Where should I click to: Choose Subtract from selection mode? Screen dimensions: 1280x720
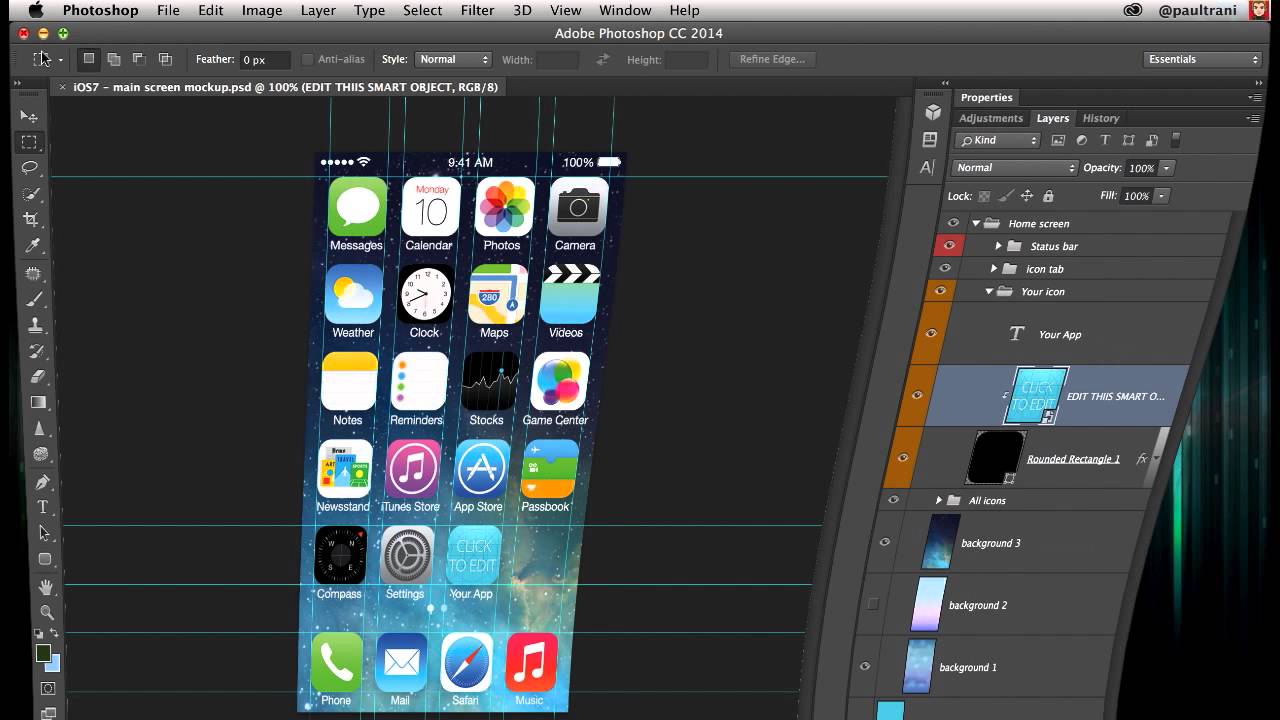point(139,59)
